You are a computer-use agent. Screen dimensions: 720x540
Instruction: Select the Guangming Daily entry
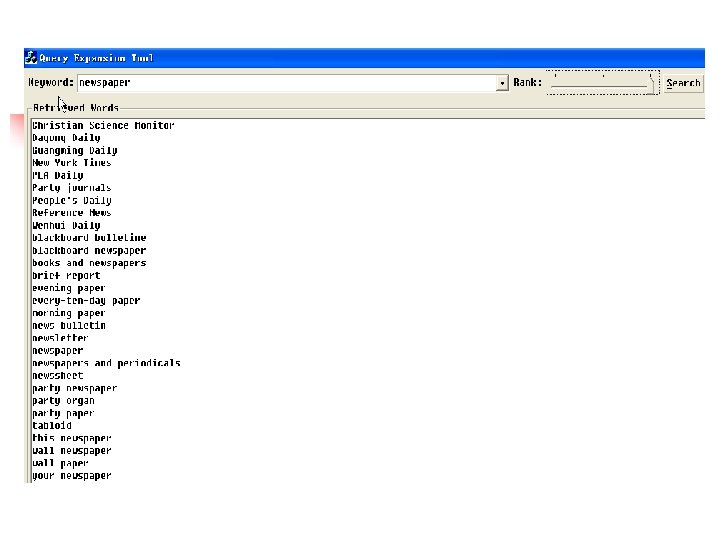75,150
